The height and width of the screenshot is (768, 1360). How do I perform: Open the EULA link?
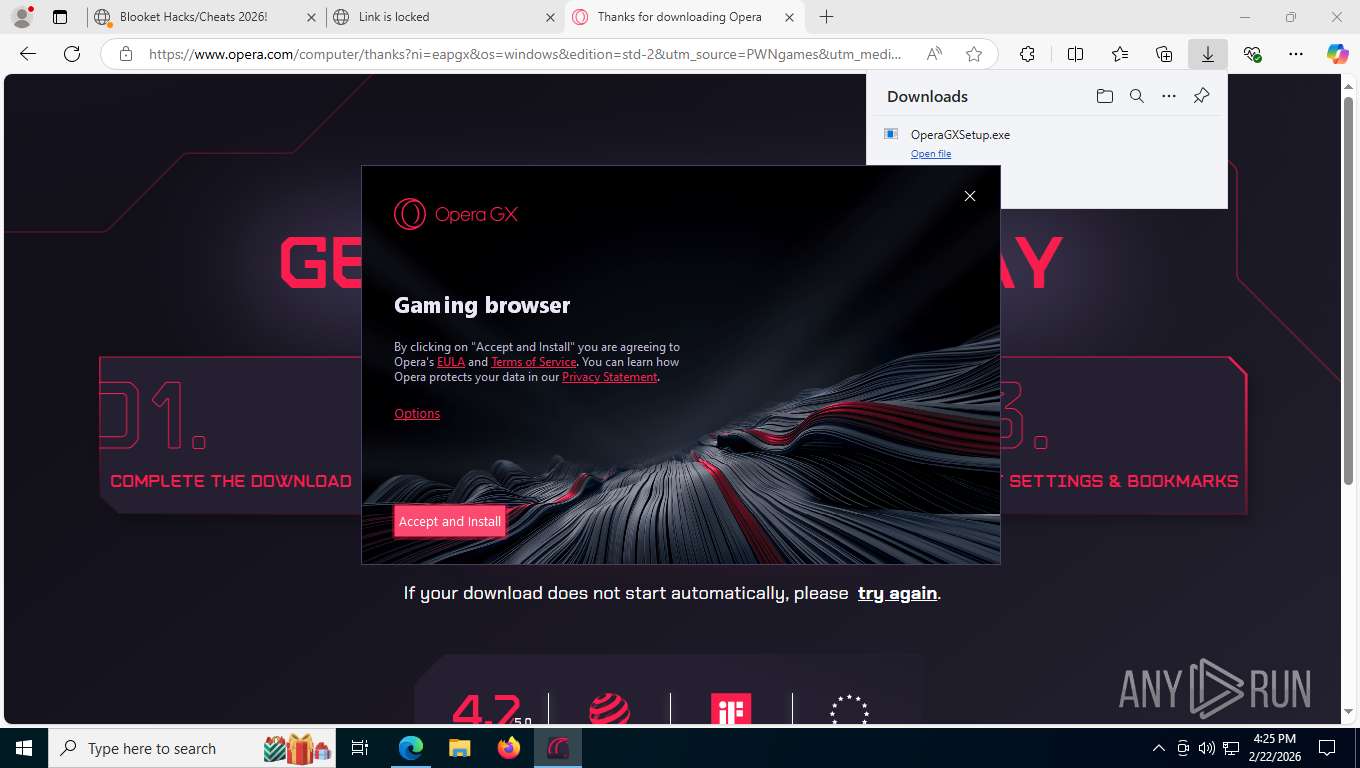pos(451,362)
